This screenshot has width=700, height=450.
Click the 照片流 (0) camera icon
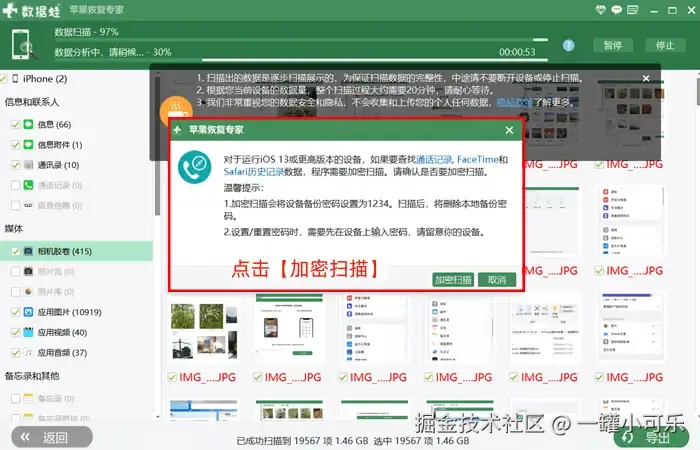point(28,271)
